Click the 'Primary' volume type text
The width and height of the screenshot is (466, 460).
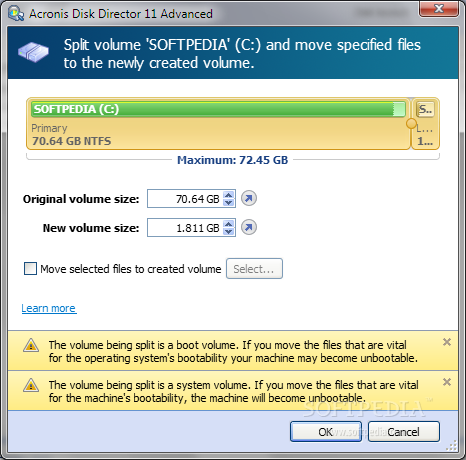[49, 128]
